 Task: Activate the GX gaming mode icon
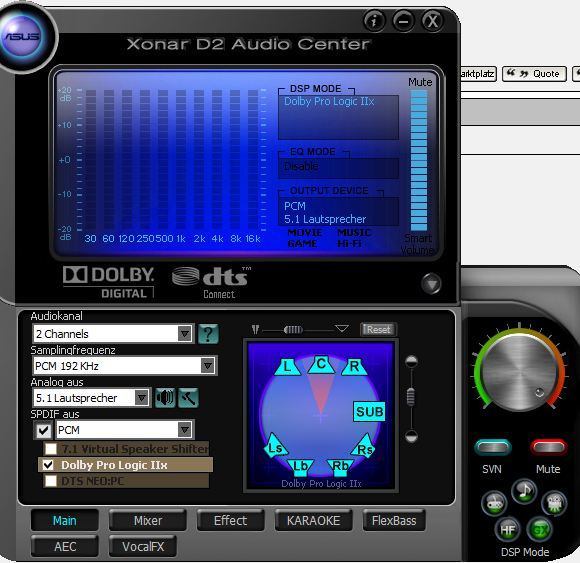(x=539, y=529)
